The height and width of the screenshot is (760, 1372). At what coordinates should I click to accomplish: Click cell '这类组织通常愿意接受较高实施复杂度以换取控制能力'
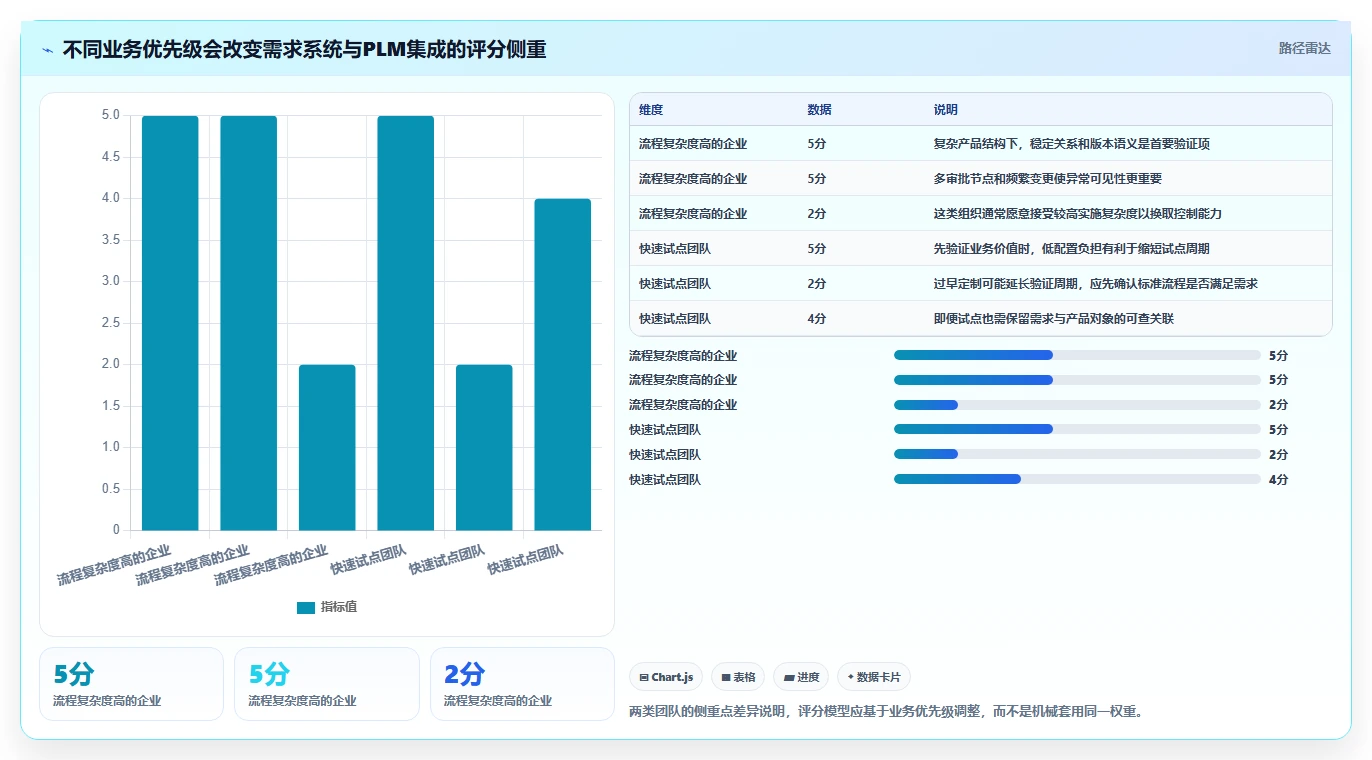point(1078,214)
